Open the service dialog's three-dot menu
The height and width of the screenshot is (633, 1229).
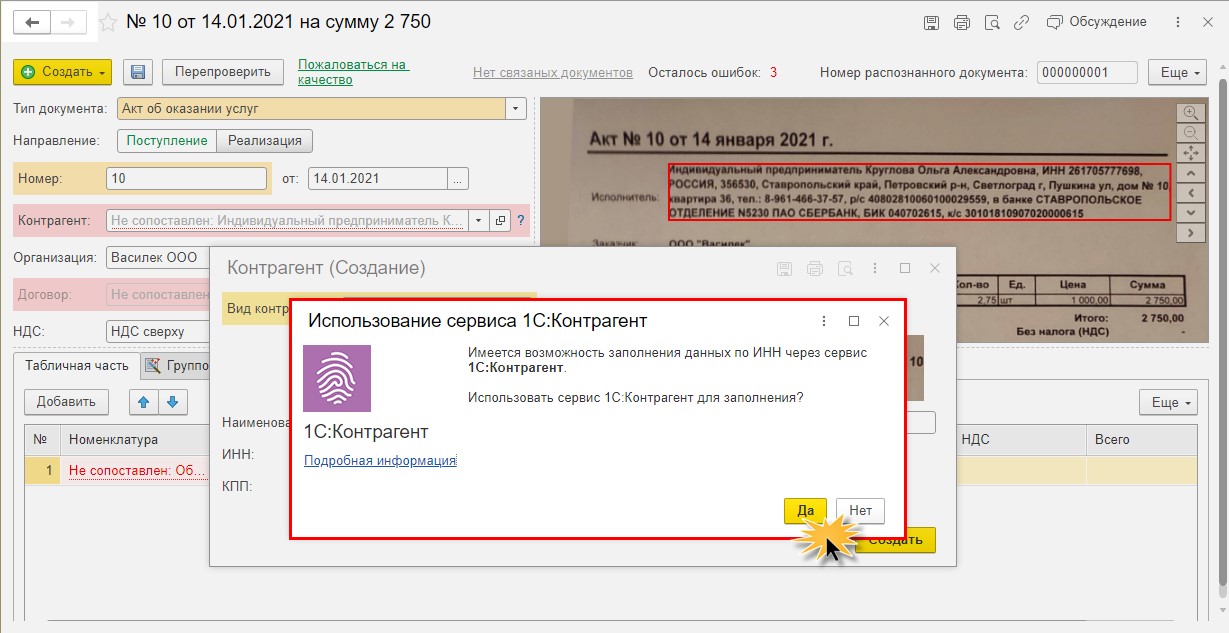pyautogui.click(x=824, y=321)
